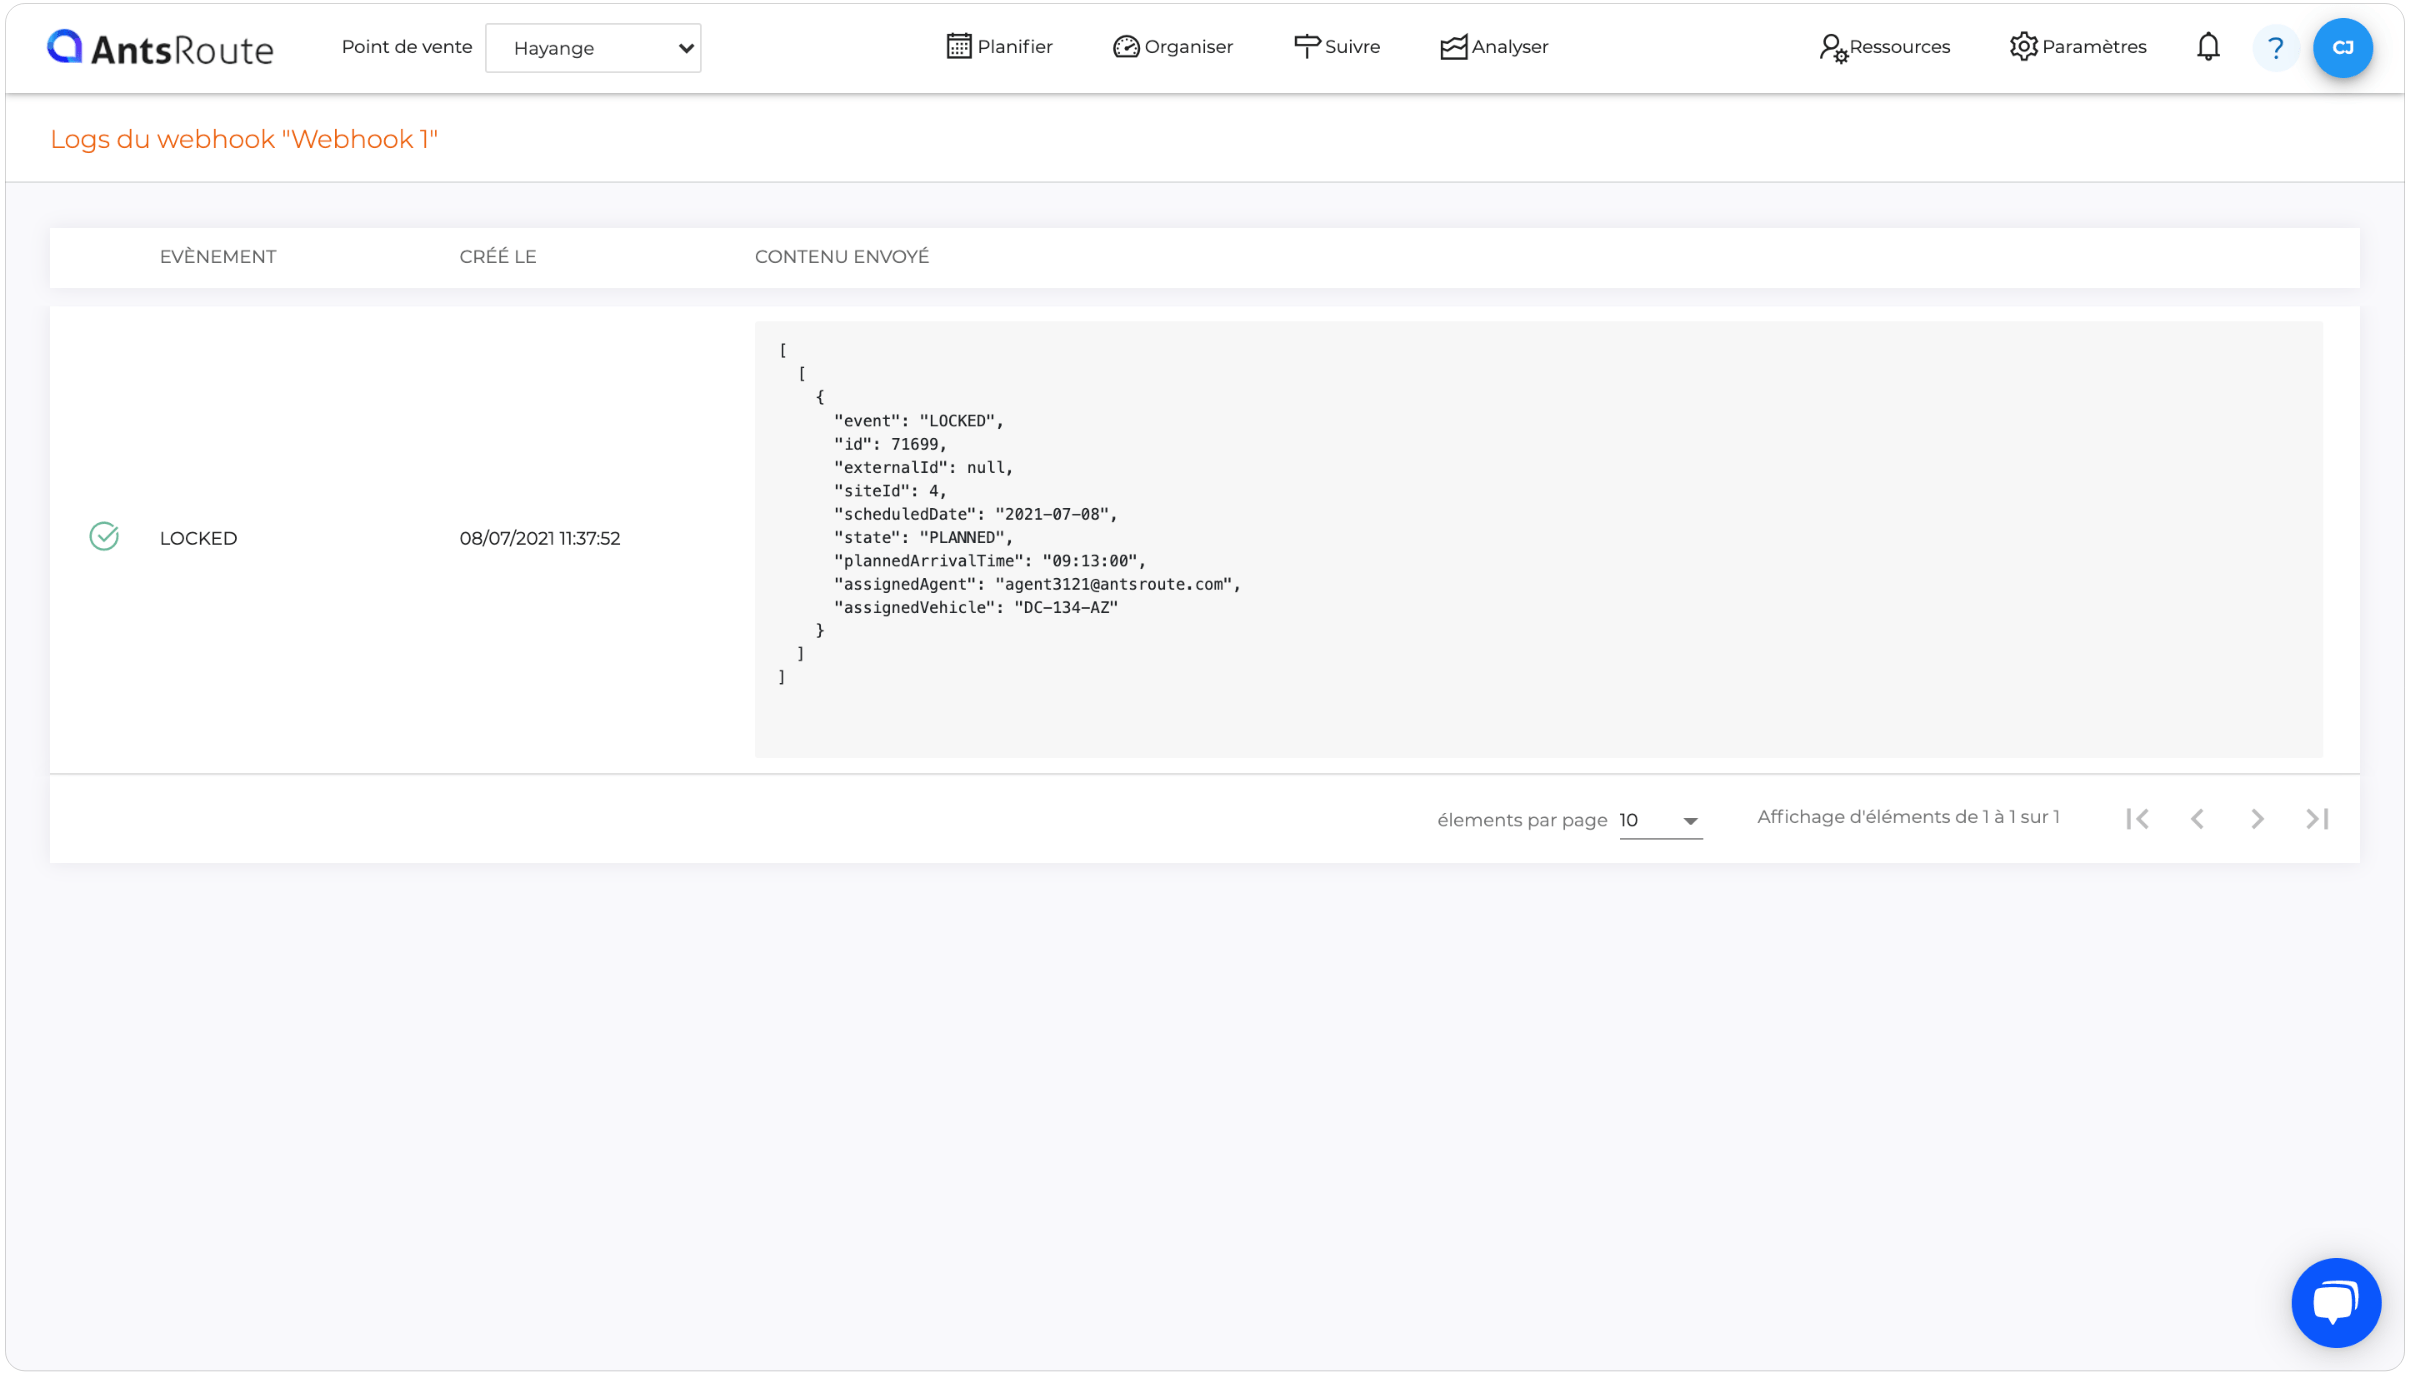Screen dimensions: 2409x1374
Task: Open the Paramètres menu
Action: [2077, 47]
